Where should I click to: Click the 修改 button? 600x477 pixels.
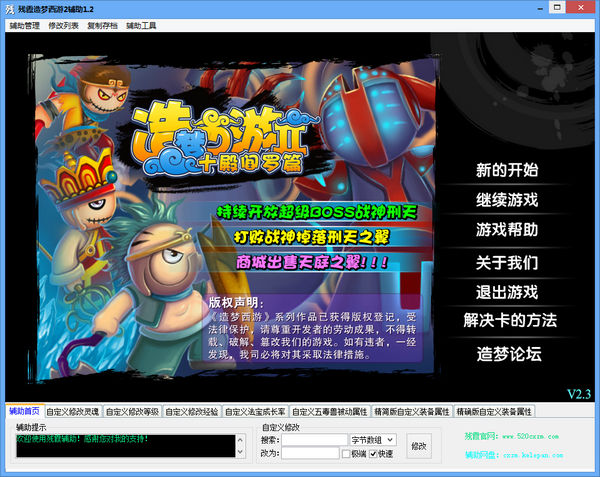(x=419, y=446)
